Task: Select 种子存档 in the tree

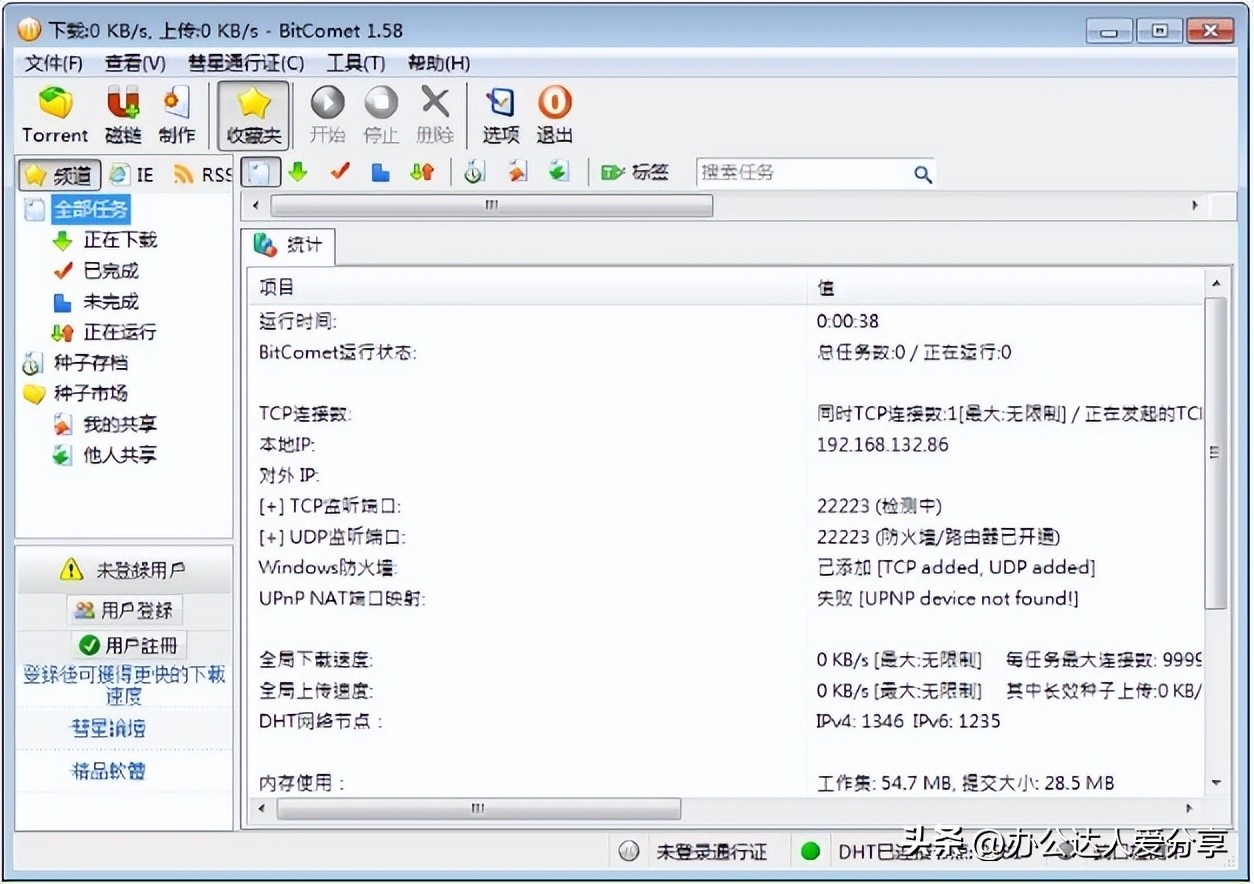Action: point(91,363)
